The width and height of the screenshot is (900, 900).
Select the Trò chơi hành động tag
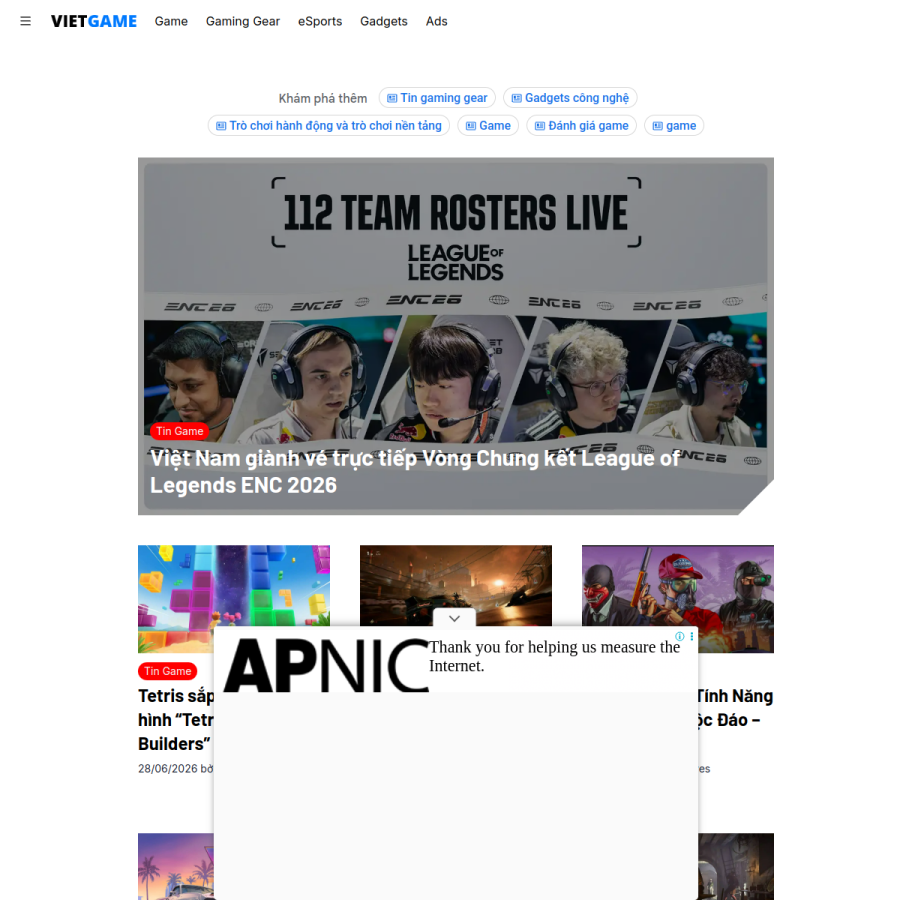tap(328, 125)
